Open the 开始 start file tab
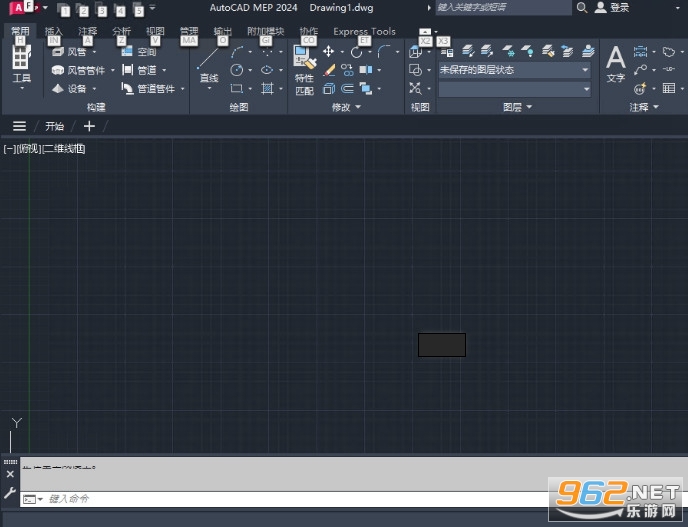Image resolution: width=688 pixels, height=527 pixels. click(54, 126)
